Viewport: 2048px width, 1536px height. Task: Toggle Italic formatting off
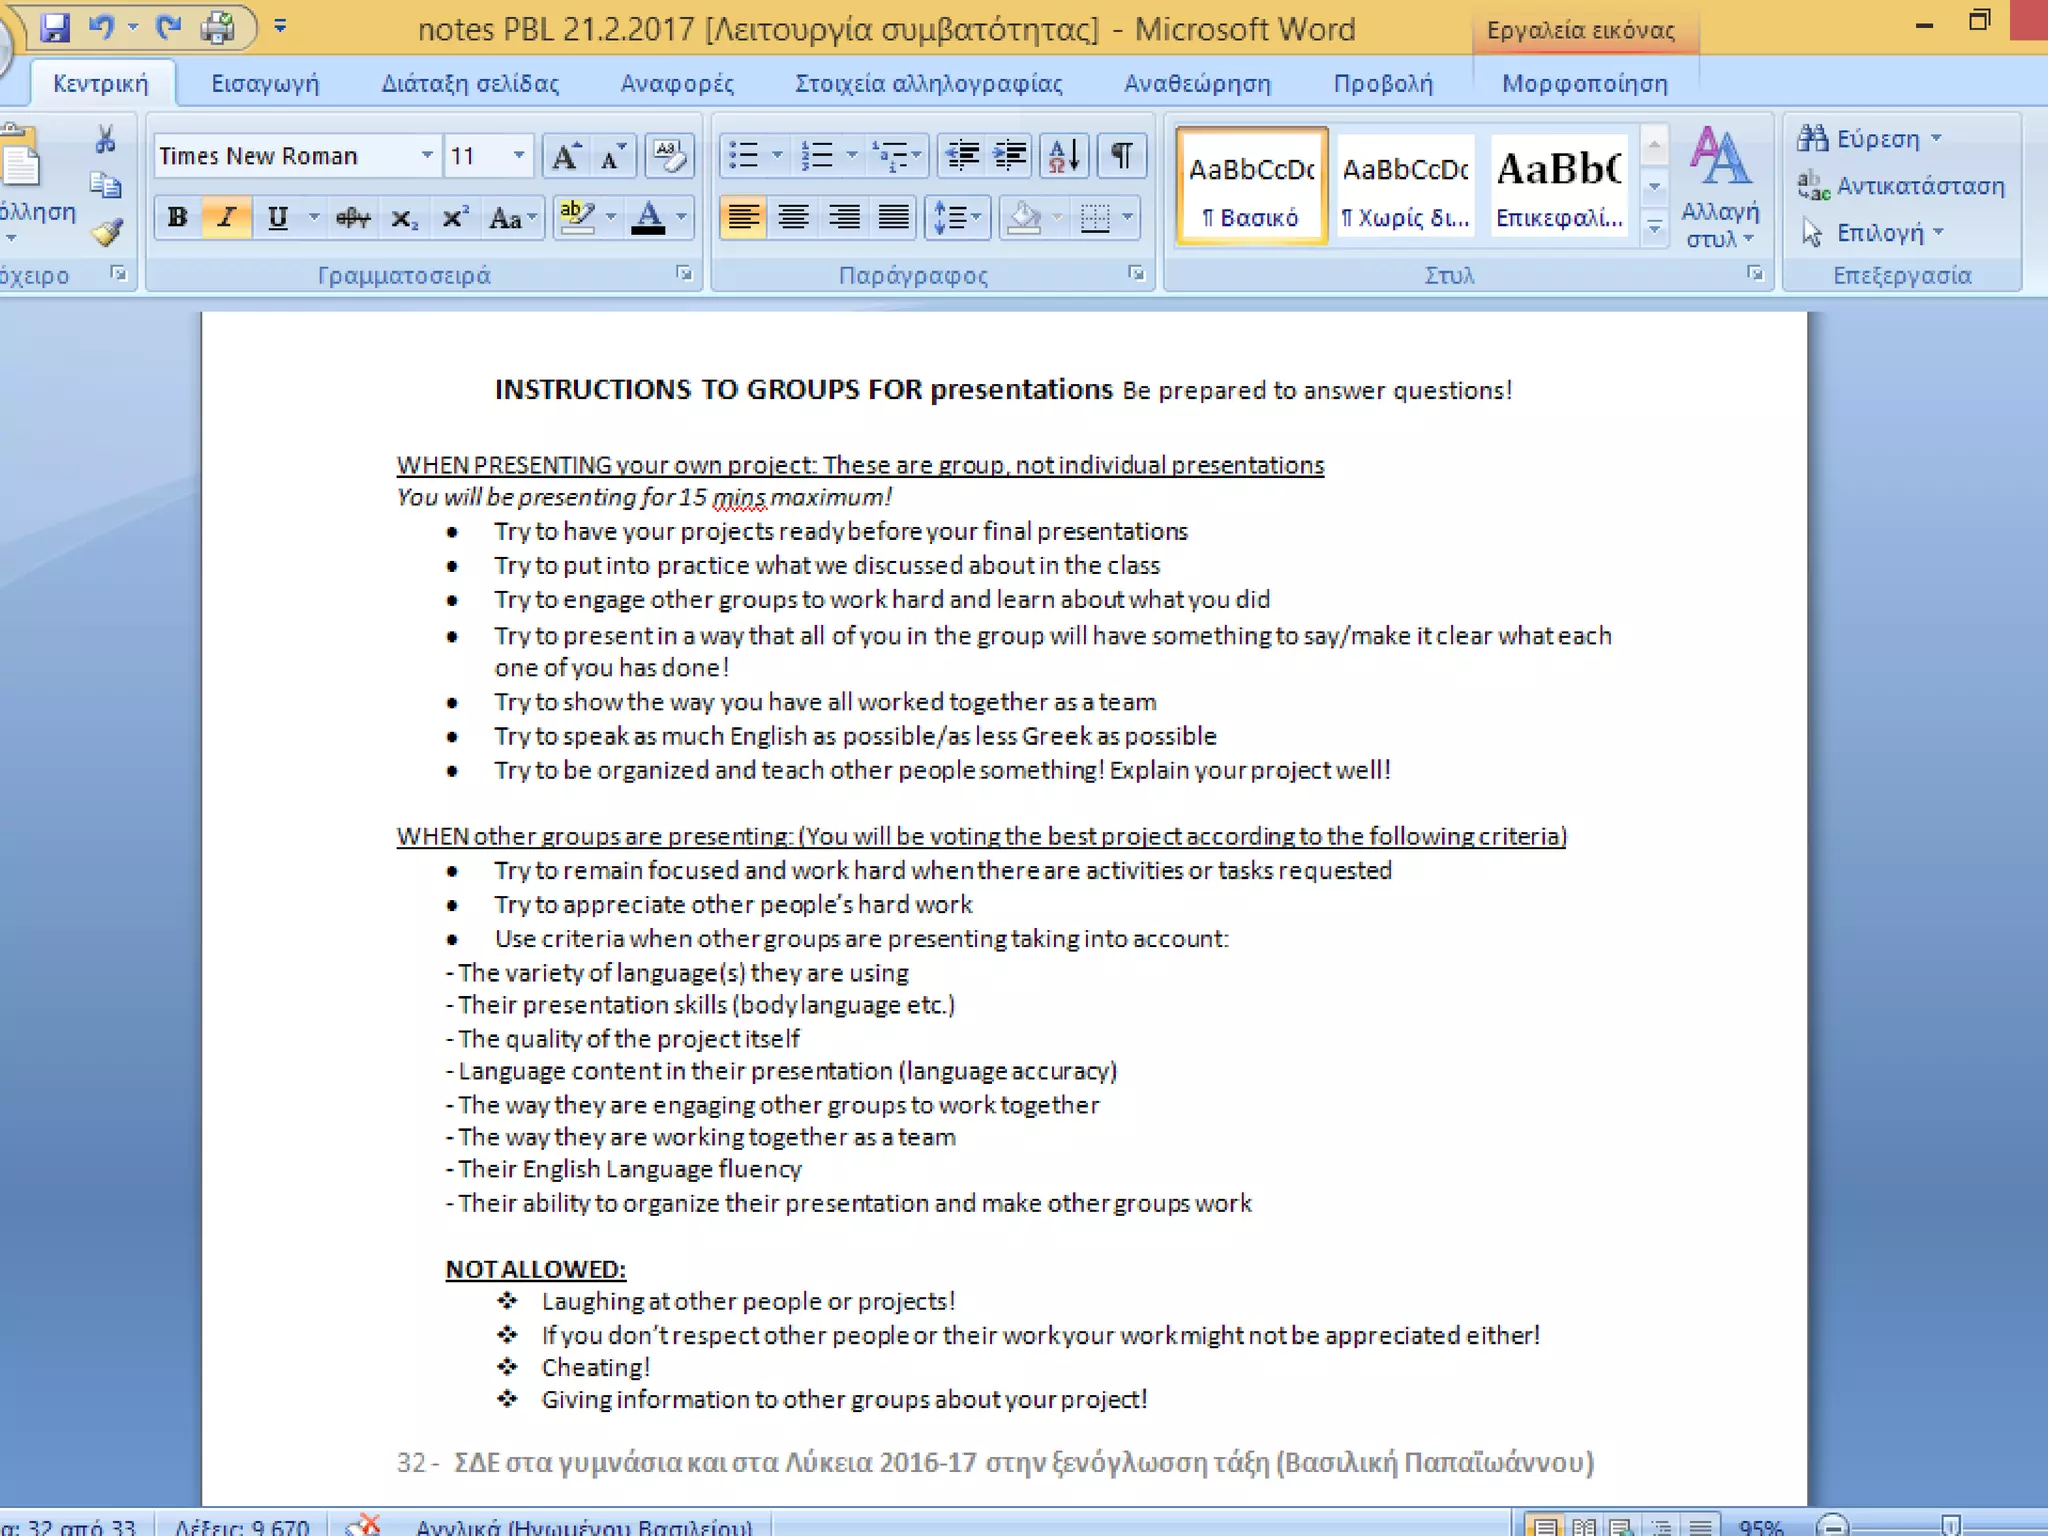coord(227,217)
